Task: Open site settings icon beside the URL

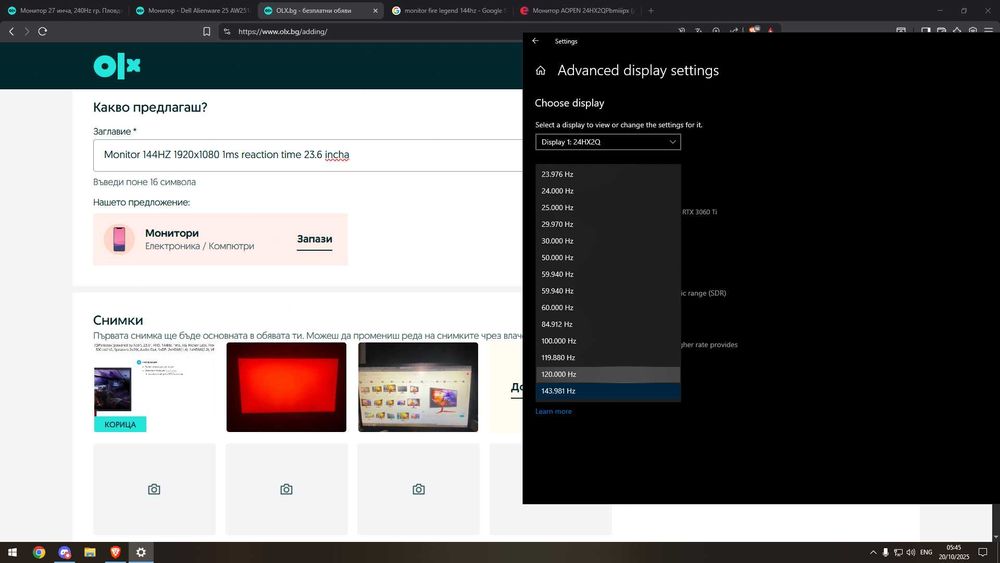Action: coord(227,31)
